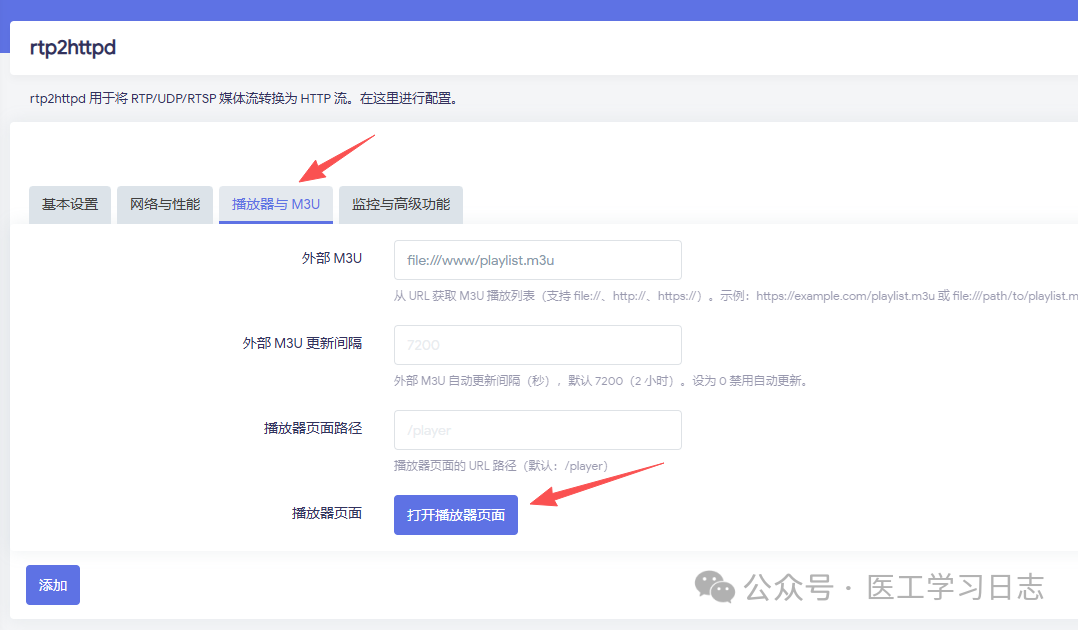Click the player URL path hint text

[x=501, y=466]
